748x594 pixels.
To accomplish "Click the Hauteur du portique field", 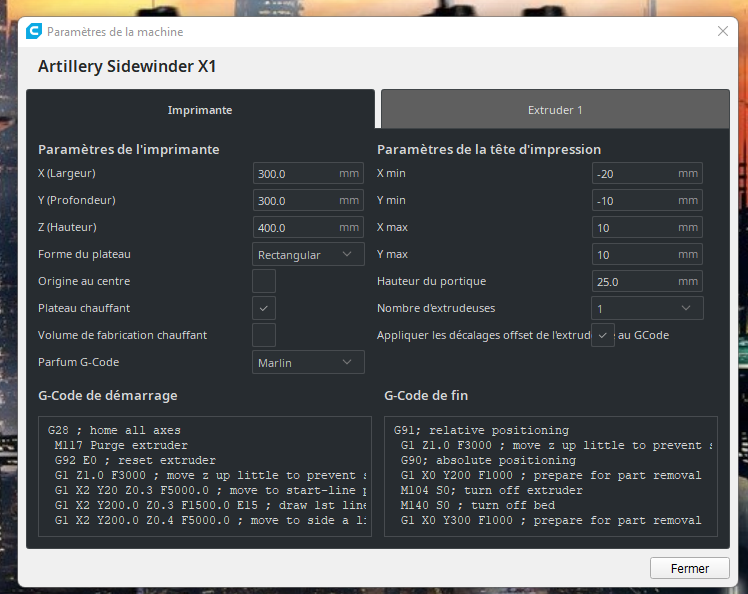I will click(647, 281).
